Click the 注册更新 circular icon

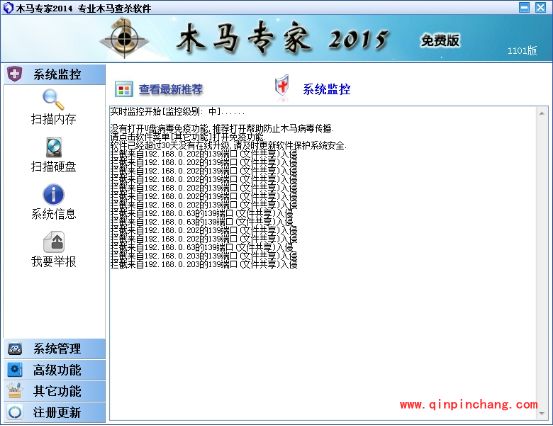[14, 412]
